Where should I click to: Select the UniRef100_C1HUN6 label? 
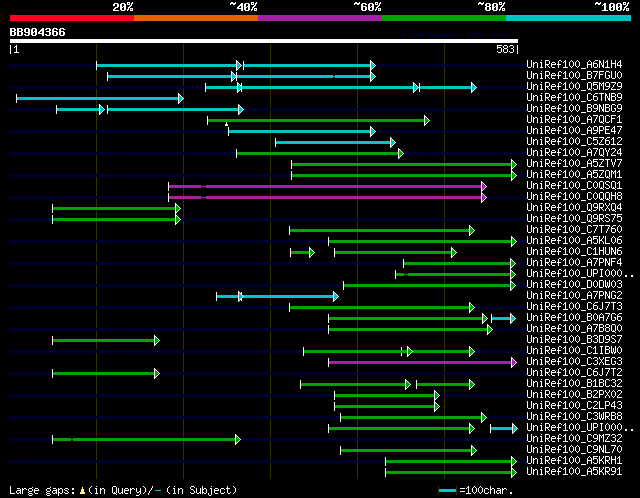574,252
